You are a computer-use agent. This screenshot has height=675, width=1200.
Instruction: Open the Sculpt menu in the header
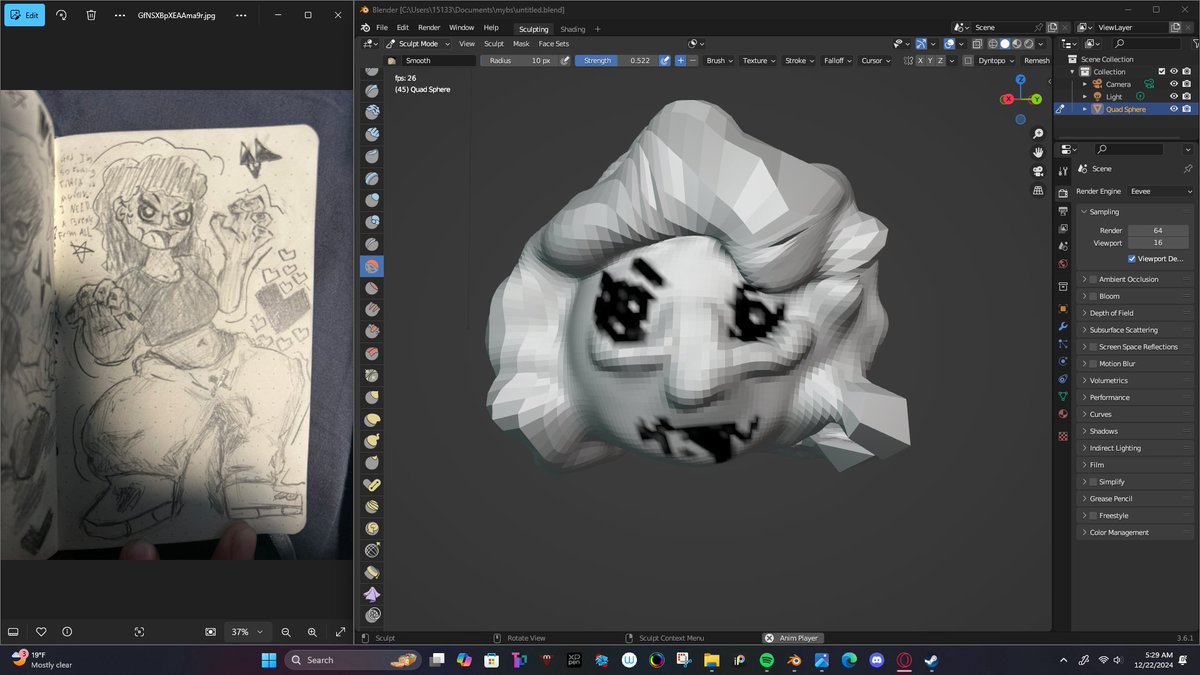[493, 43]
